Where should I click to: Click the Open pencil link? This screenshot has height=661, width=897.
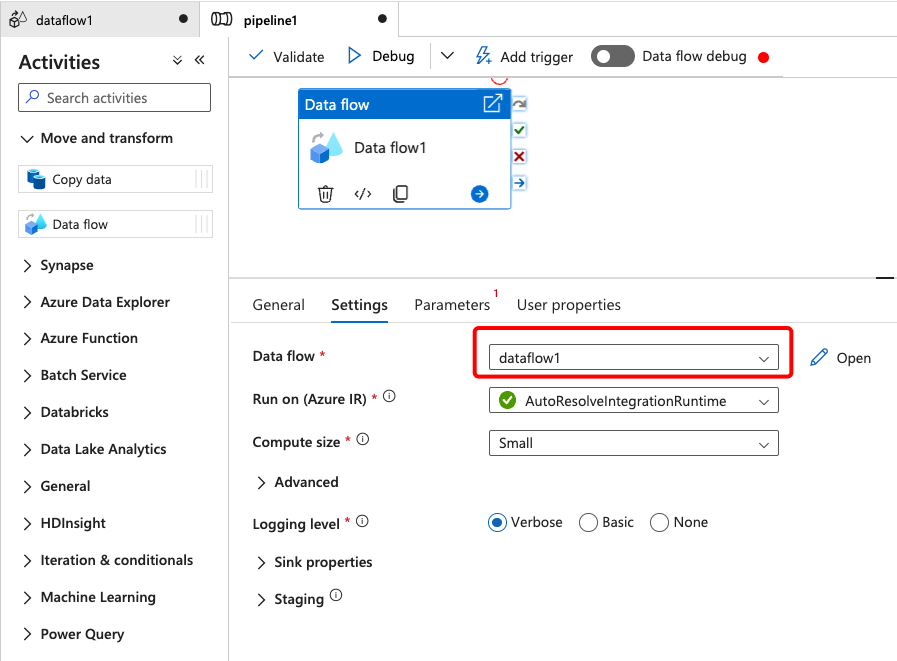tap(840, 358)
